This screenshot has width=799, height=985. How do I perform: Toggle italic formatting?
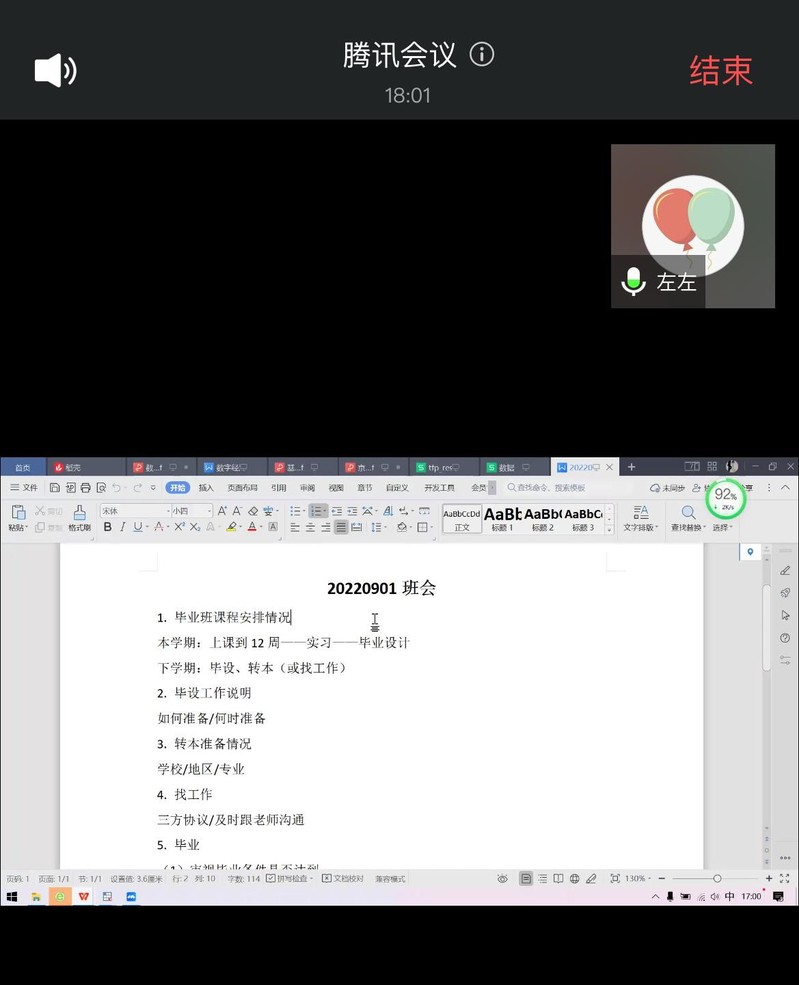tap(122, 527)
